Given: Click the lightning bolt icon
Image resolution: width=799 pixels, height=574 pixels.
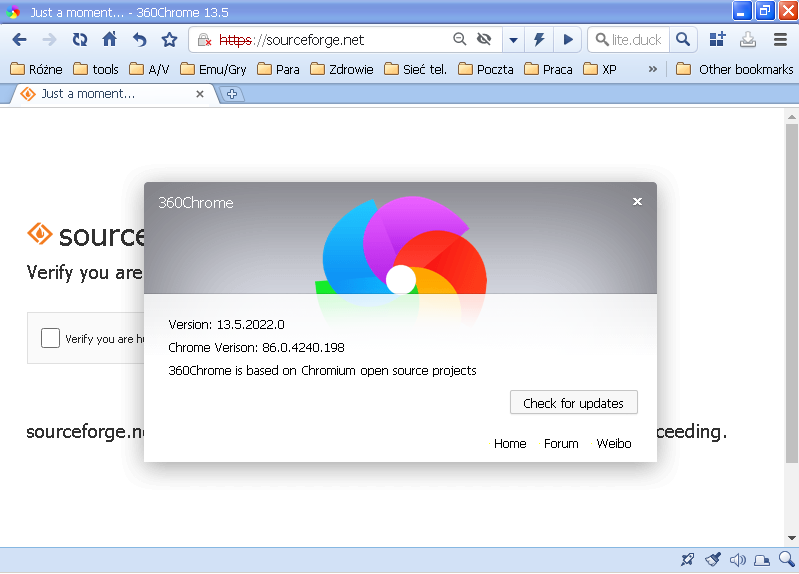Looking at the screenshot, I should pyautogui.click(x=539, y=40).
